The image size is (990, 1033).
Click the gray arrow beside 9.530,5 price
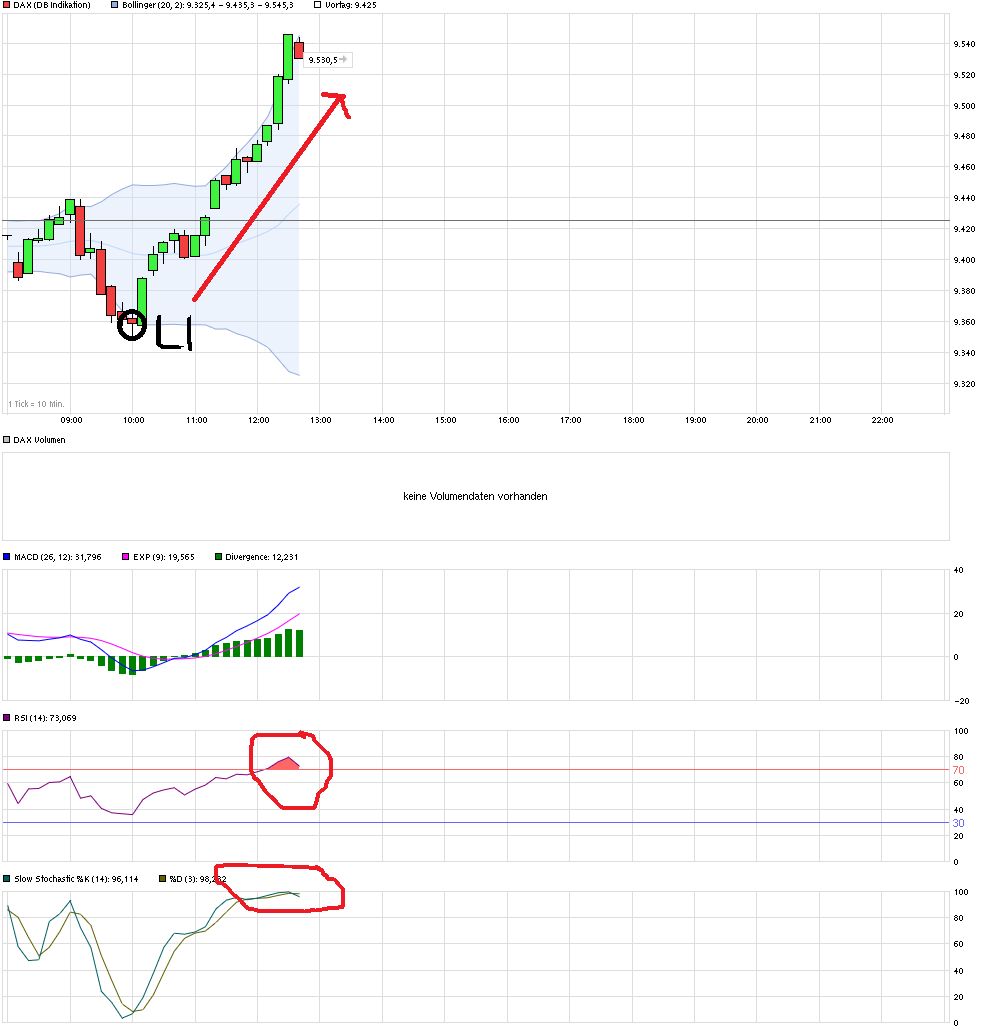click(x=341, y=59)
